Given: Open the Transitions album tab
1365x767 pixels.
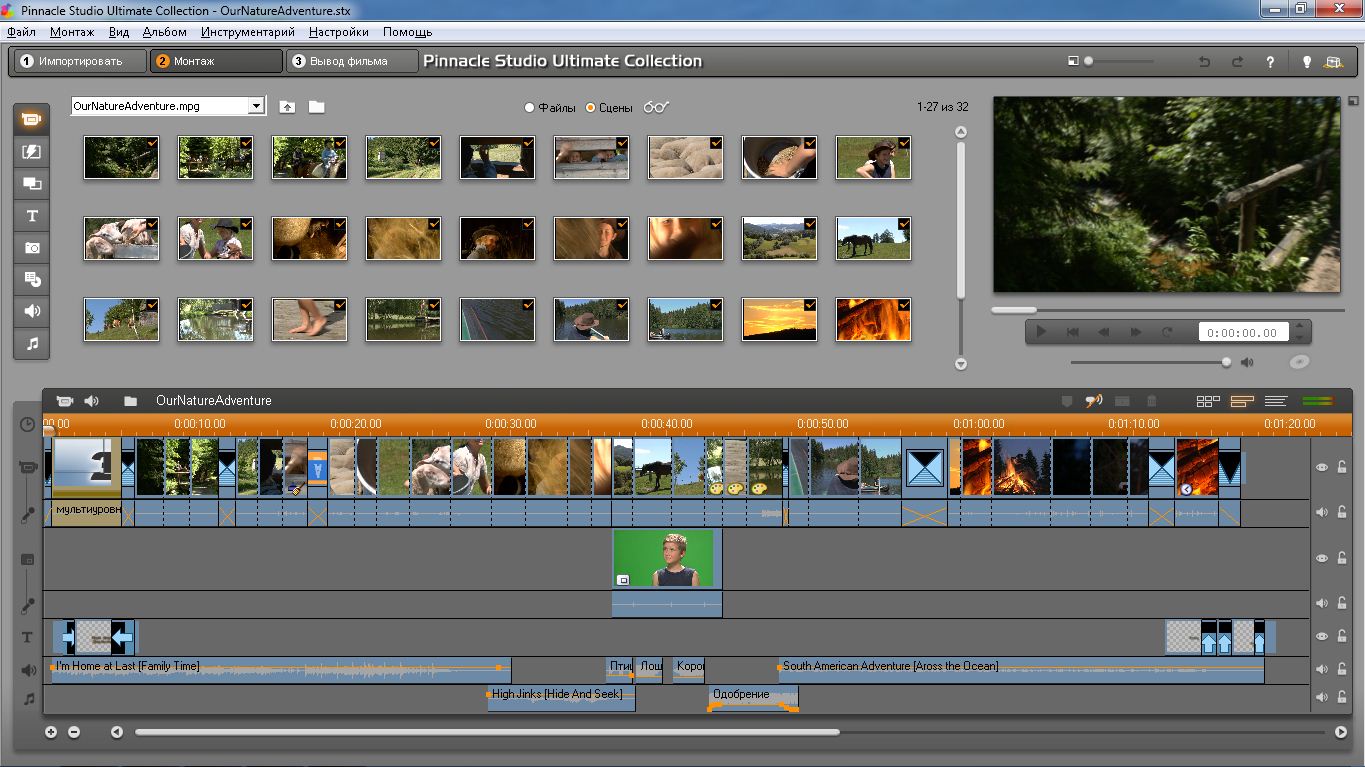Looking at the screenshot, I should (x=32, y=152).
